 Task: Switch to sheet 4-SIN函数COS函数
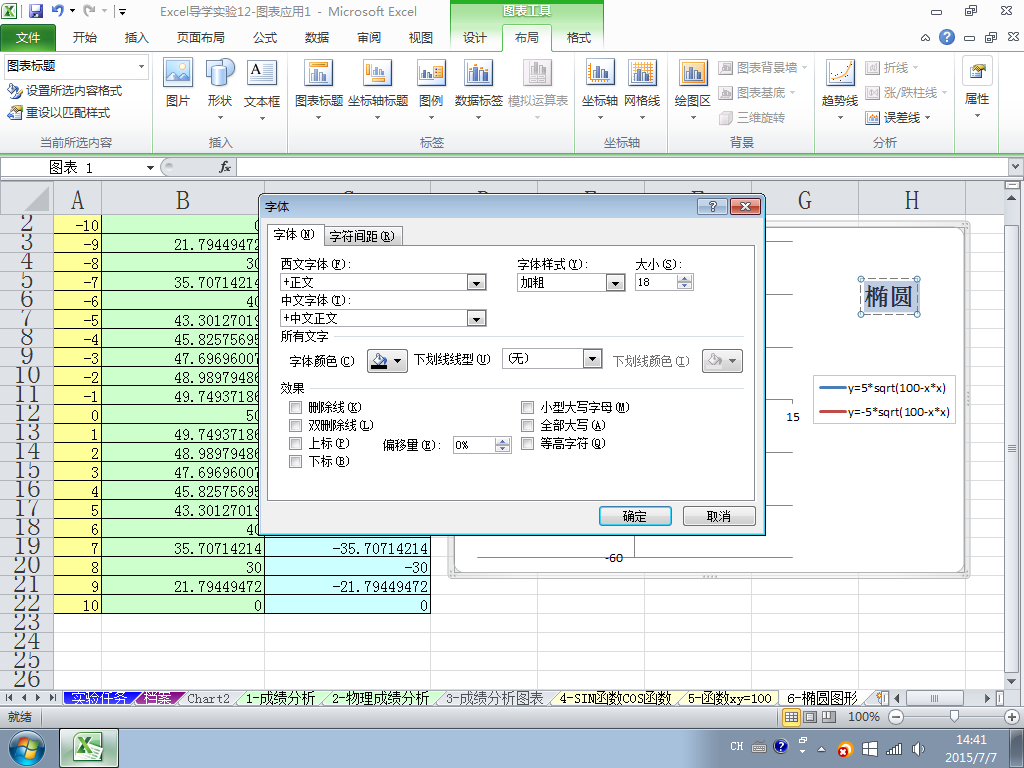click(x=616, y=698)
